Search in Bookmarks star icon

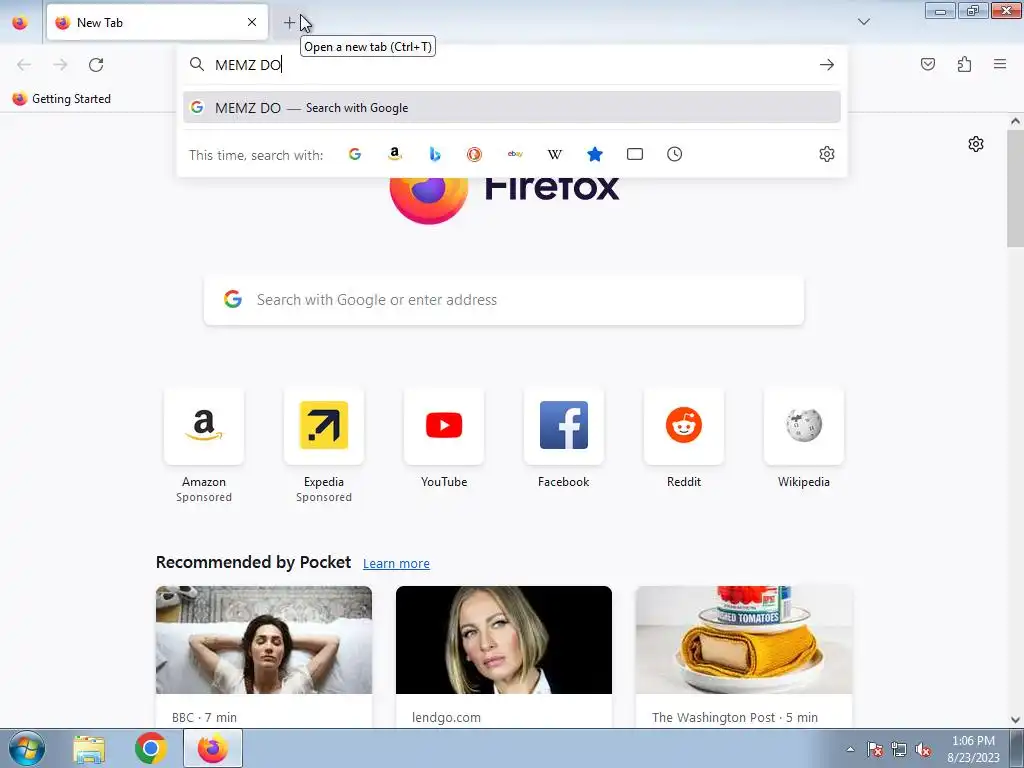[x=595, y=154]
